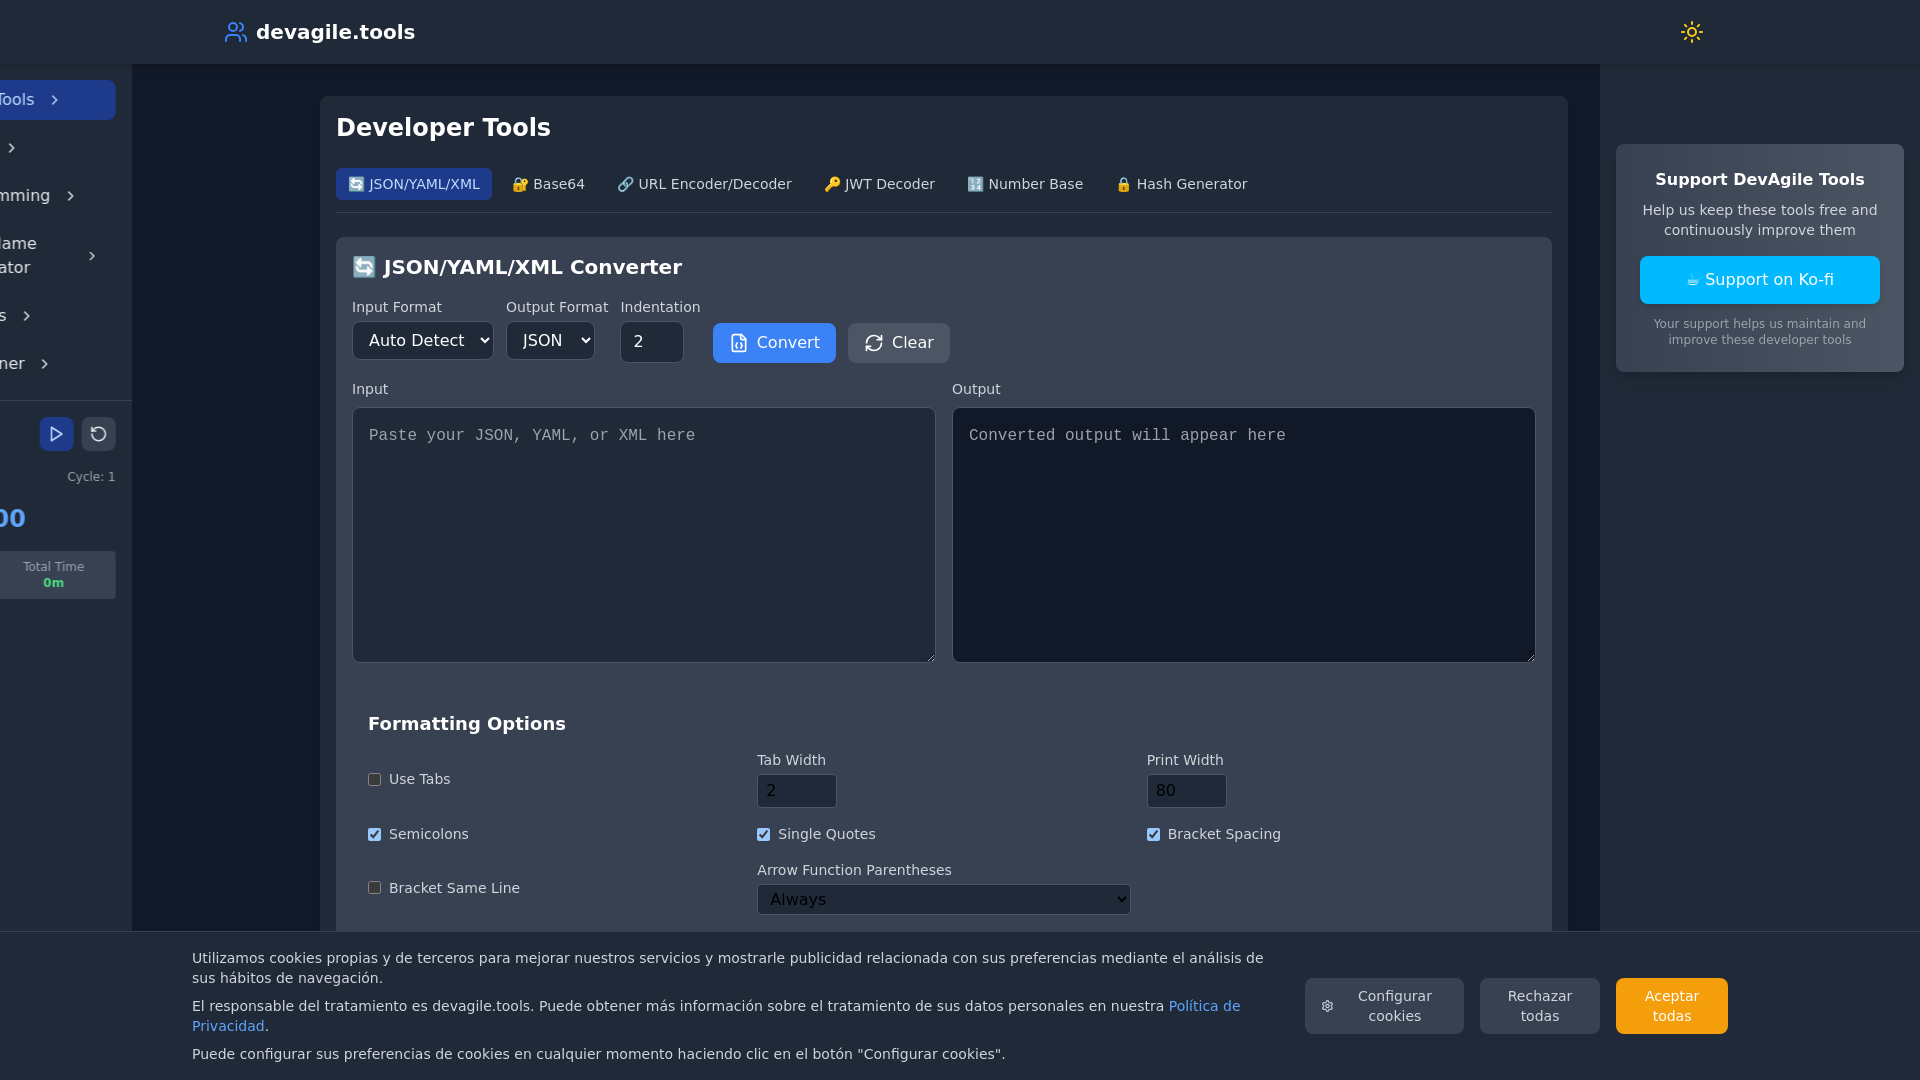The height and width of the screenshot is (1080, 1920).
Task: Reset the timer with the circular arrow icon
Action: pyautogui.click(x=98, y=434)
